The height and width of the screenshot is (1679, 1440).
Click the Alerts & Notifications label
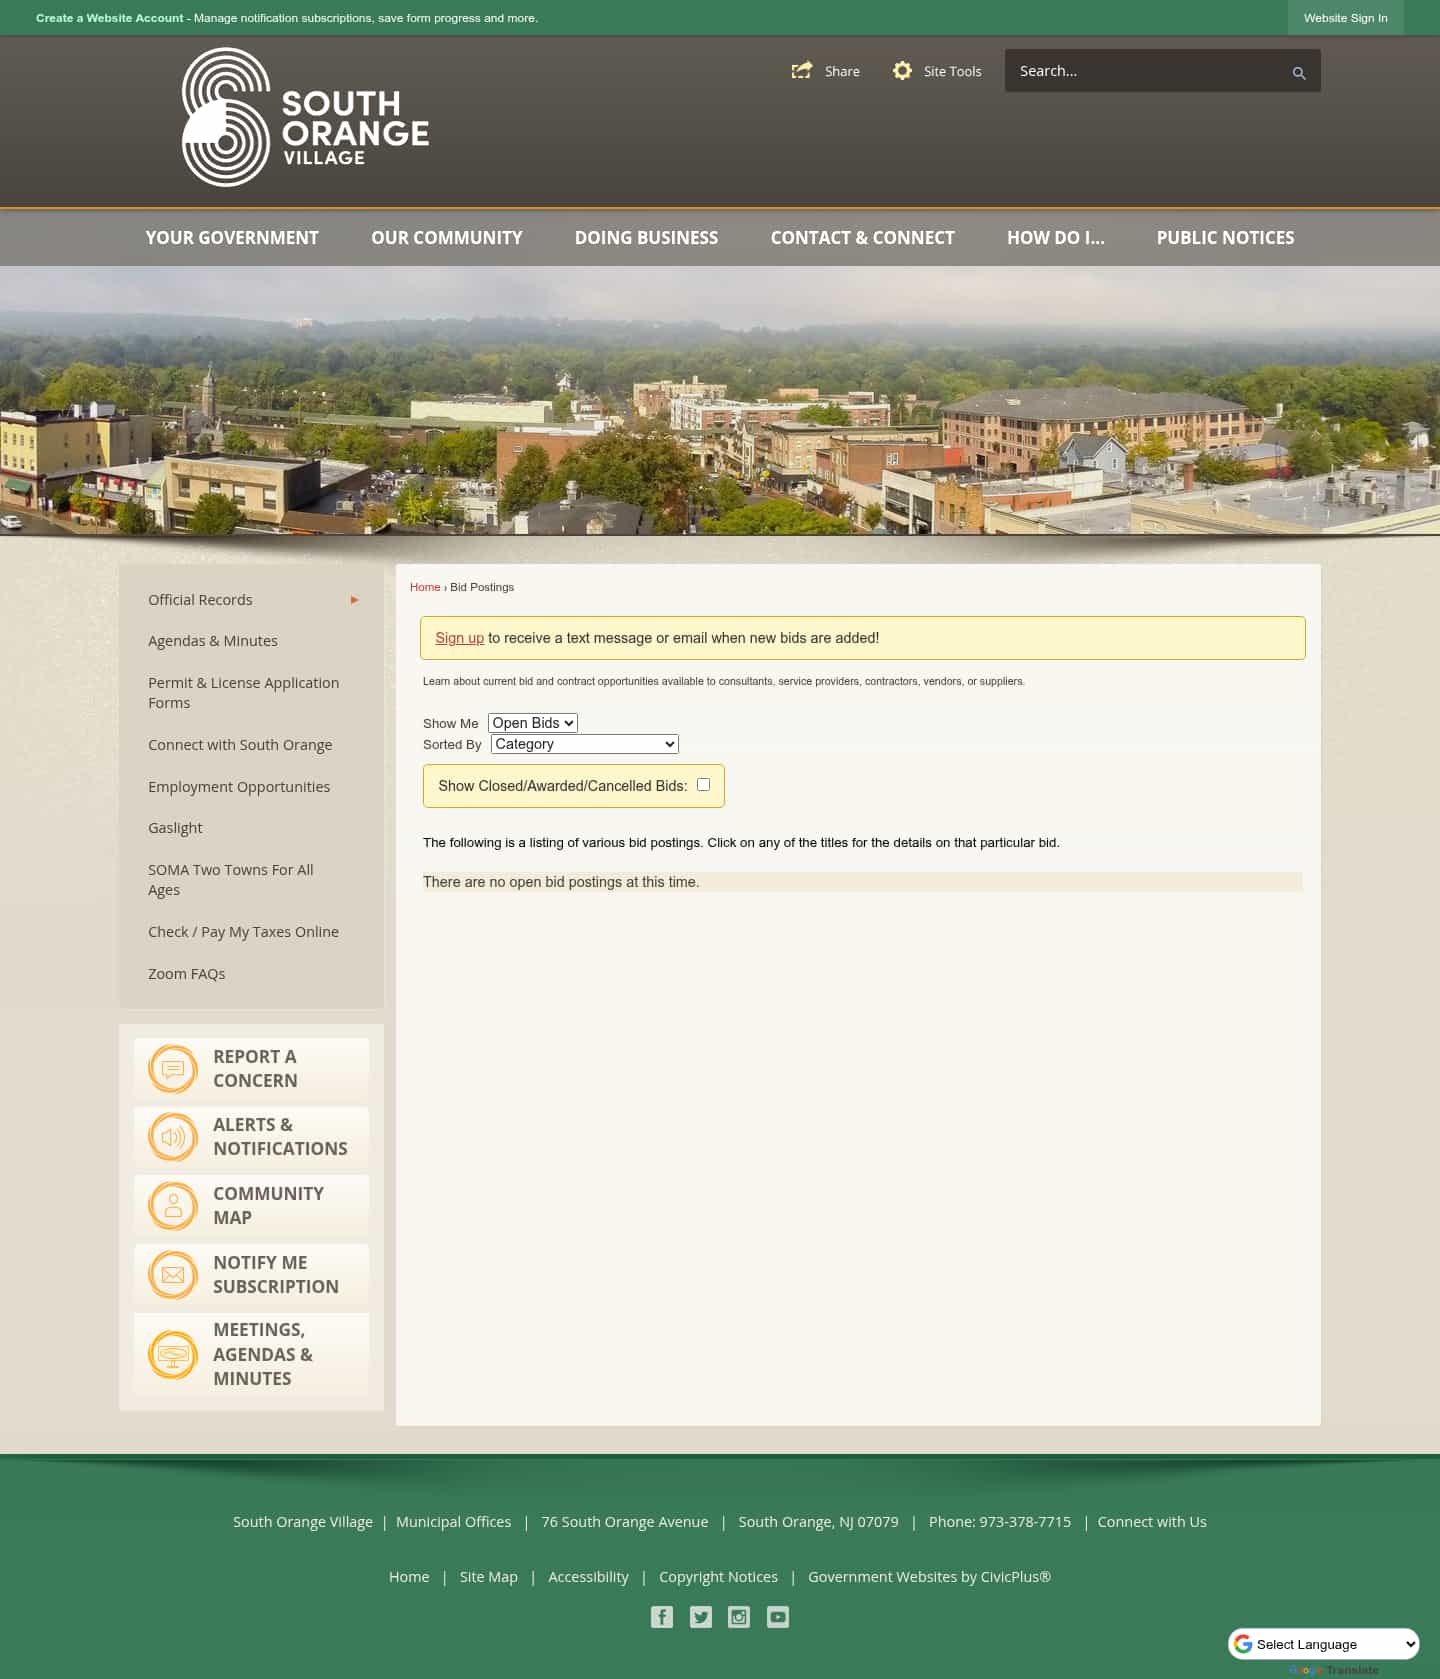point(280,1137)
